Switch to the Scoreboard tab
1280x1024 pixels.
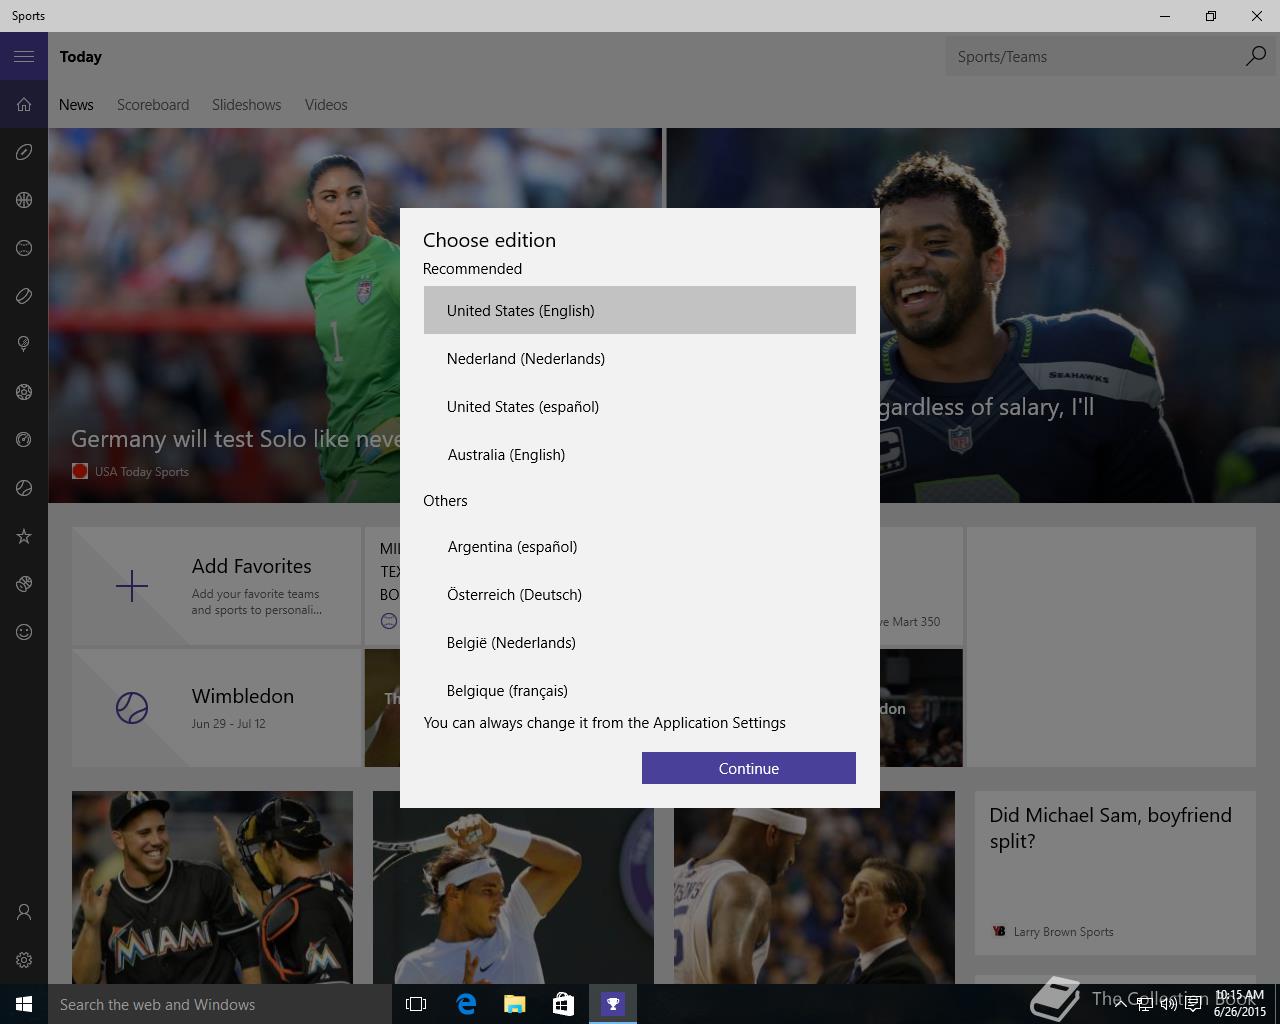pyautogui.click(x=153, y=105)
